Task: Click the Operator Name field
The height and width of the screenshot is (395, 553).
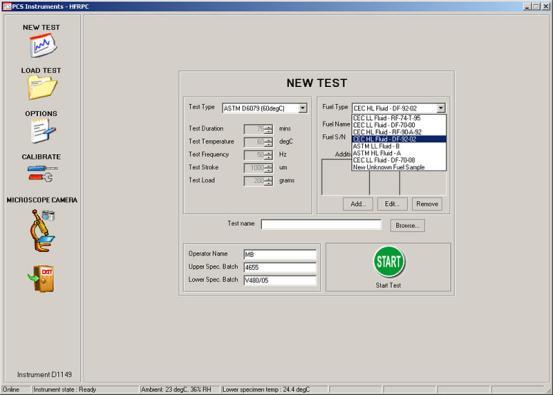Action: tap(280, 254)
